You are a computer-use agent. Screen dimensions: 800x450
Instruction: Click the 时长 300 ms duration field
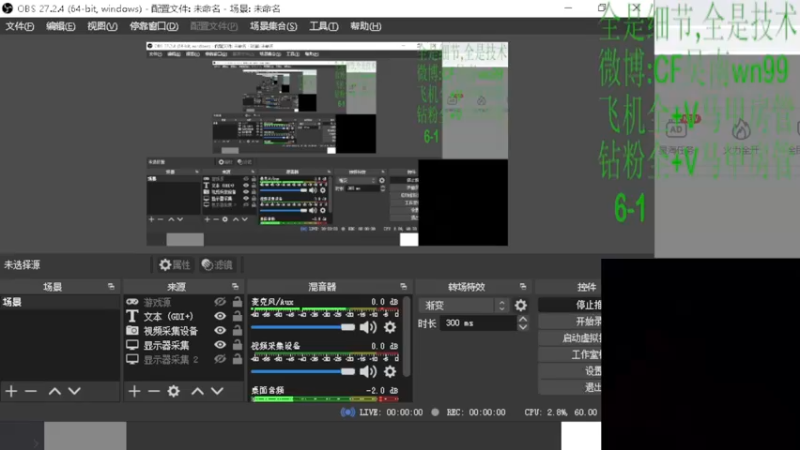coord(478,323)
